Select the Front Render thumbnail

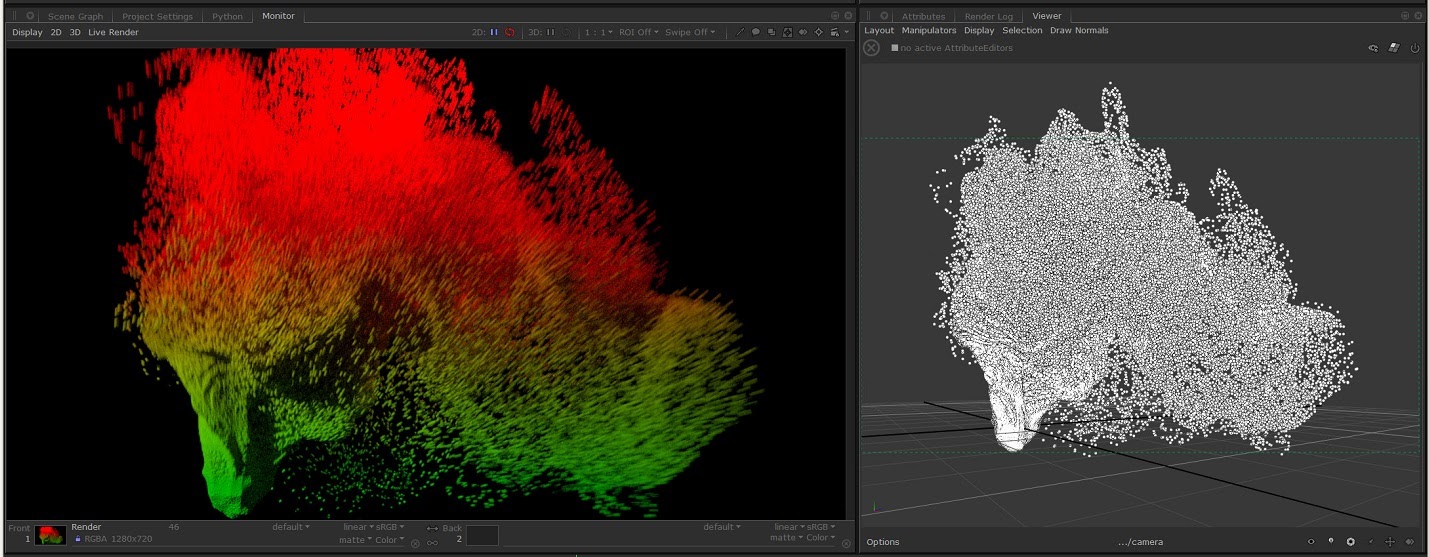coord(50,535)
